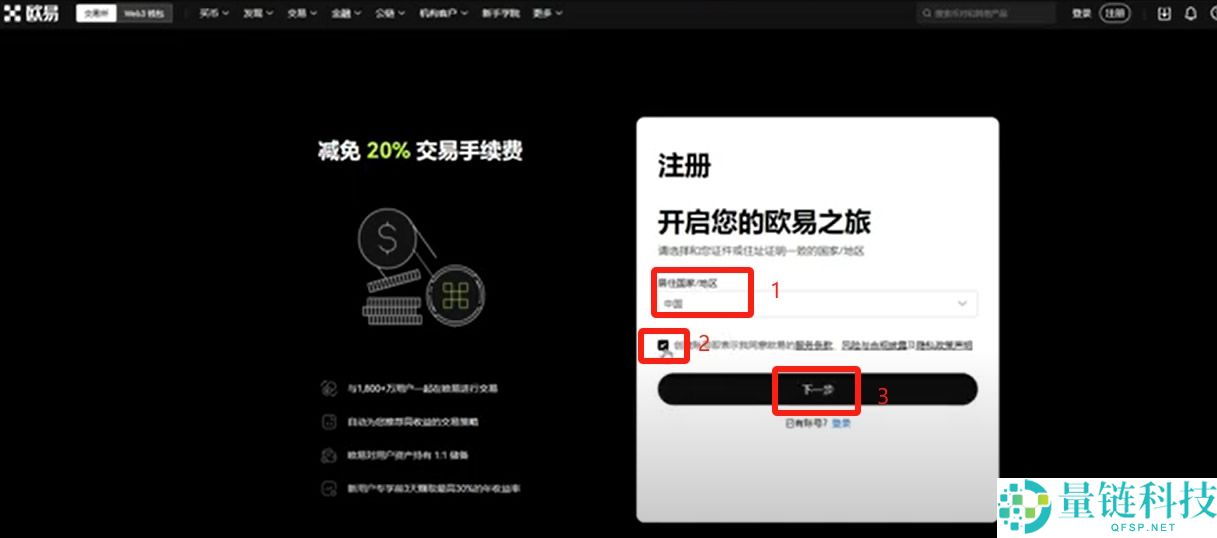The image size is (1217, 538).
Task: Expand the 金融 menu
Action: click(x=346, y=14)
